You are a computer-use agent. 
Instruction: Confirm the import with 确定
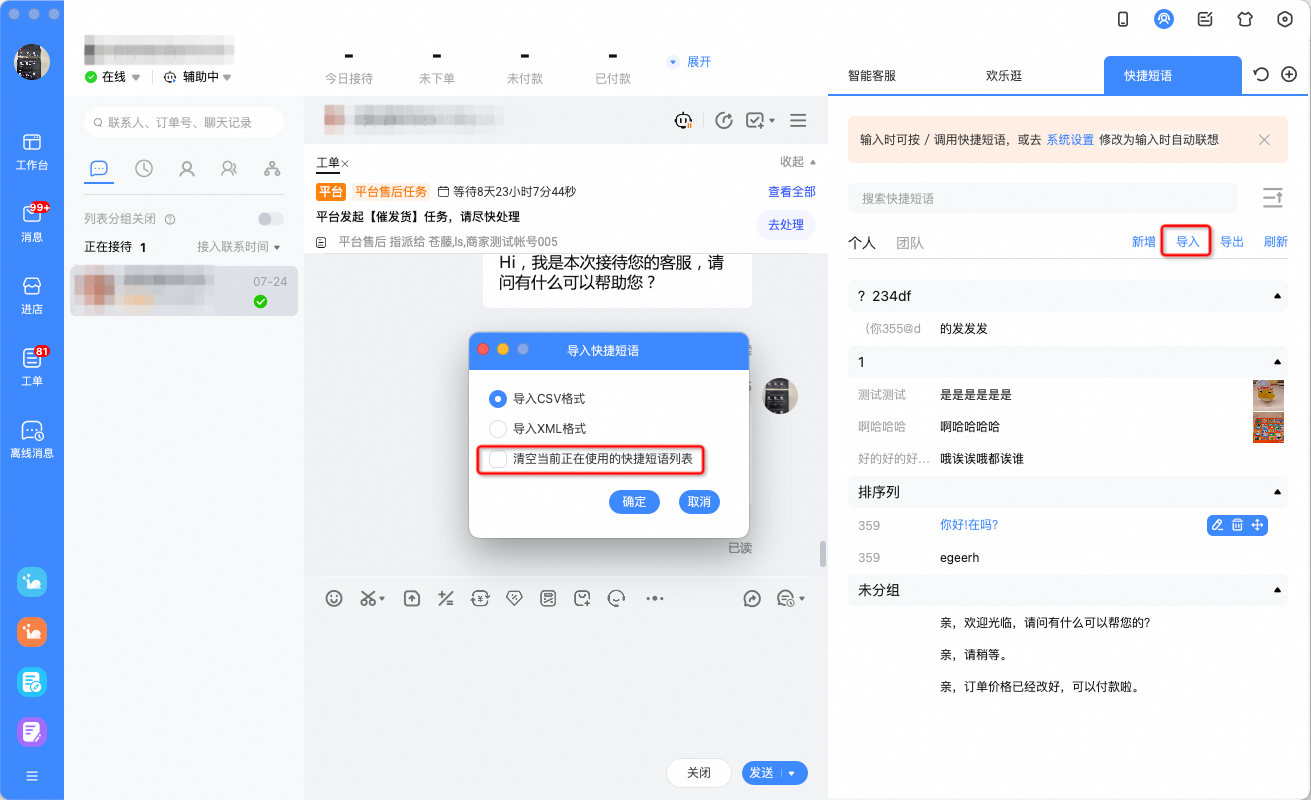click(x=634, y=502)
